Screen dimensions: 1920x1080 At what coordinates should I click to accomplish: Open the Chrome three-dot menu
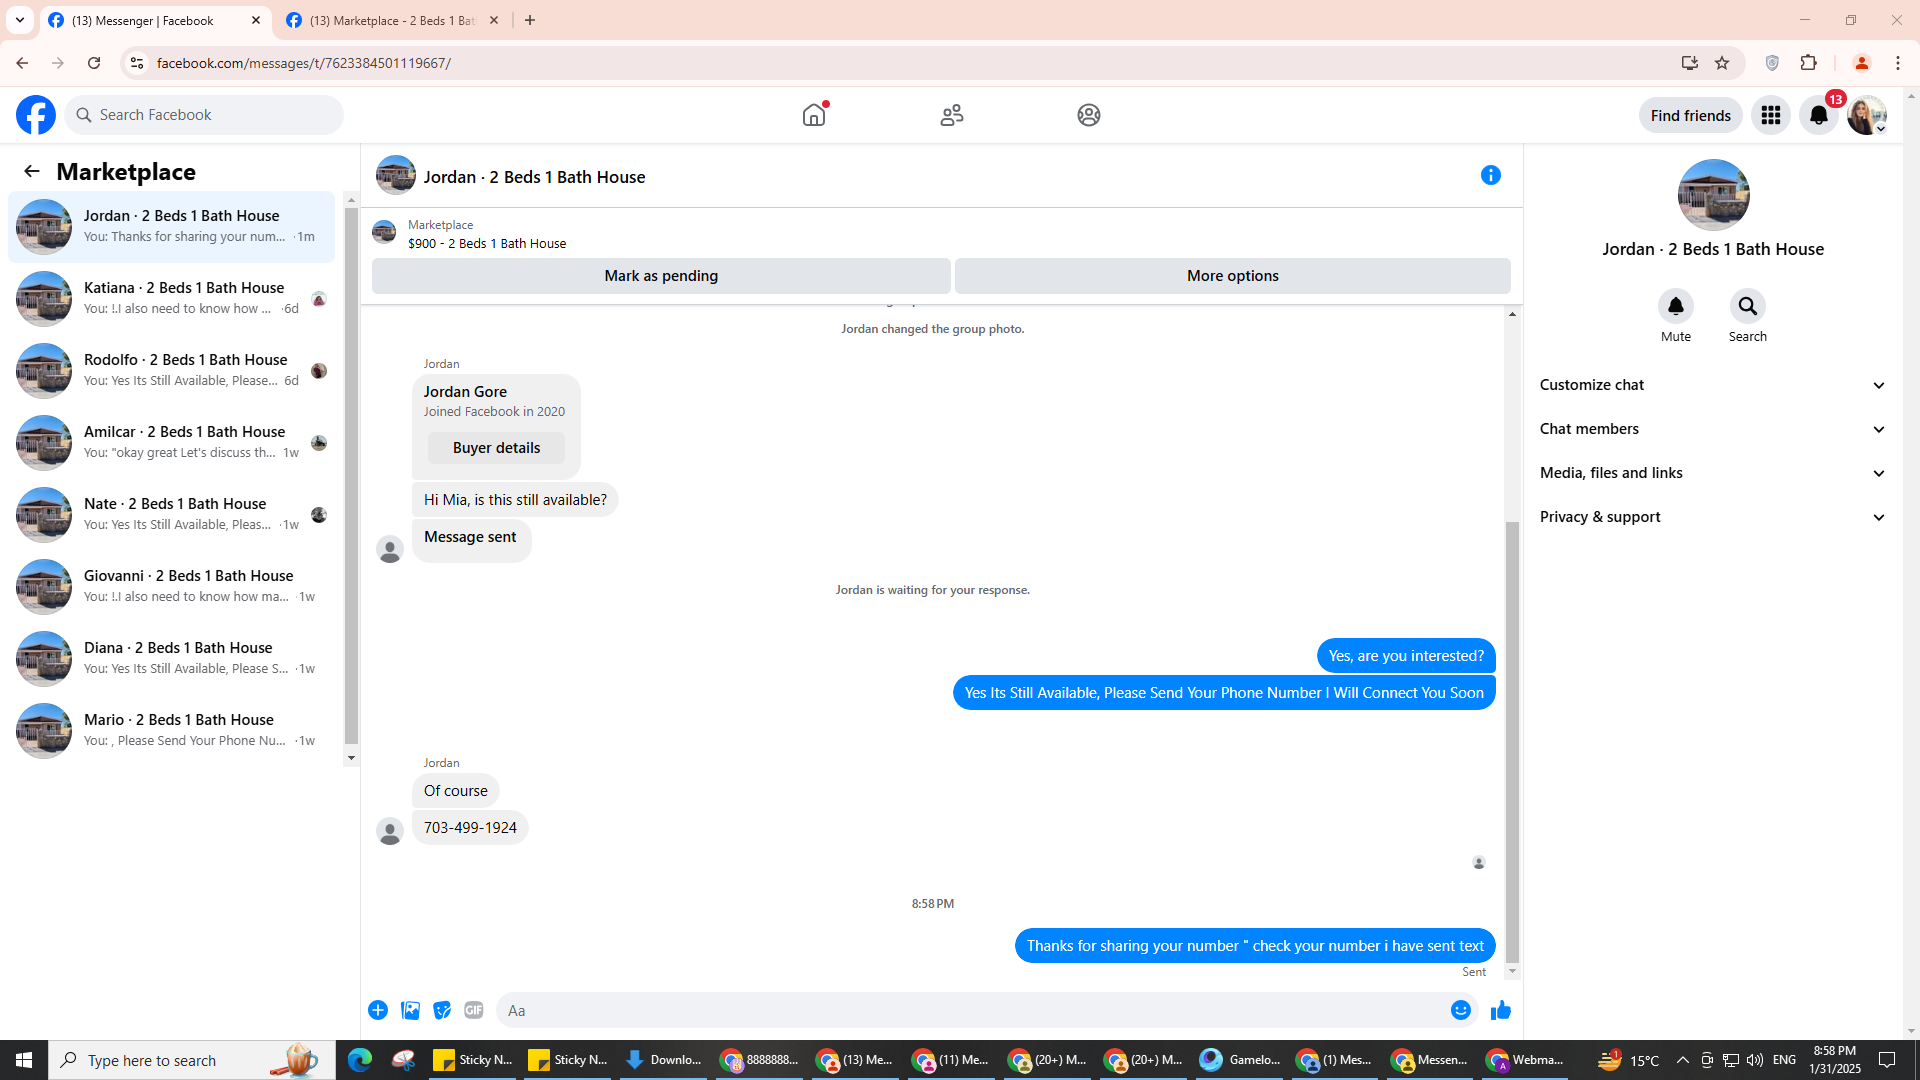1898,63
